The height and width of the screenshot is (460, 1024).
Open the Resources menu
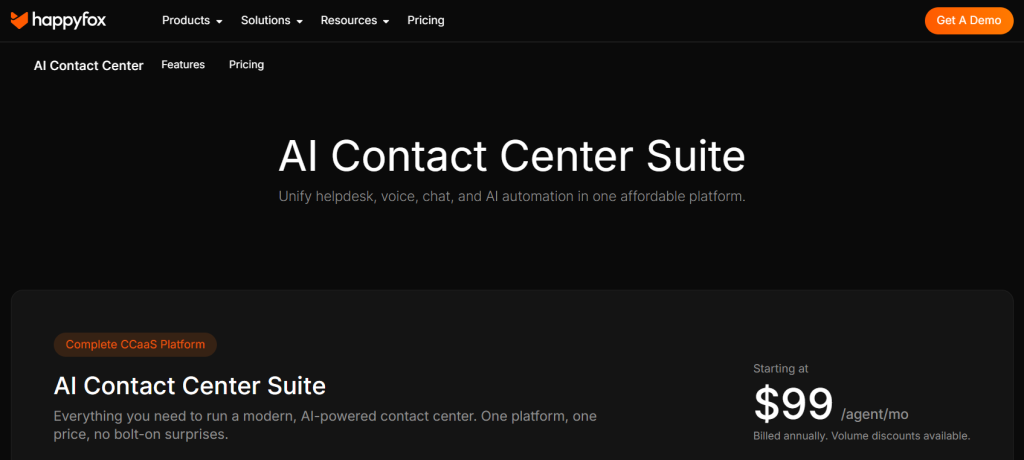[355, 20]
